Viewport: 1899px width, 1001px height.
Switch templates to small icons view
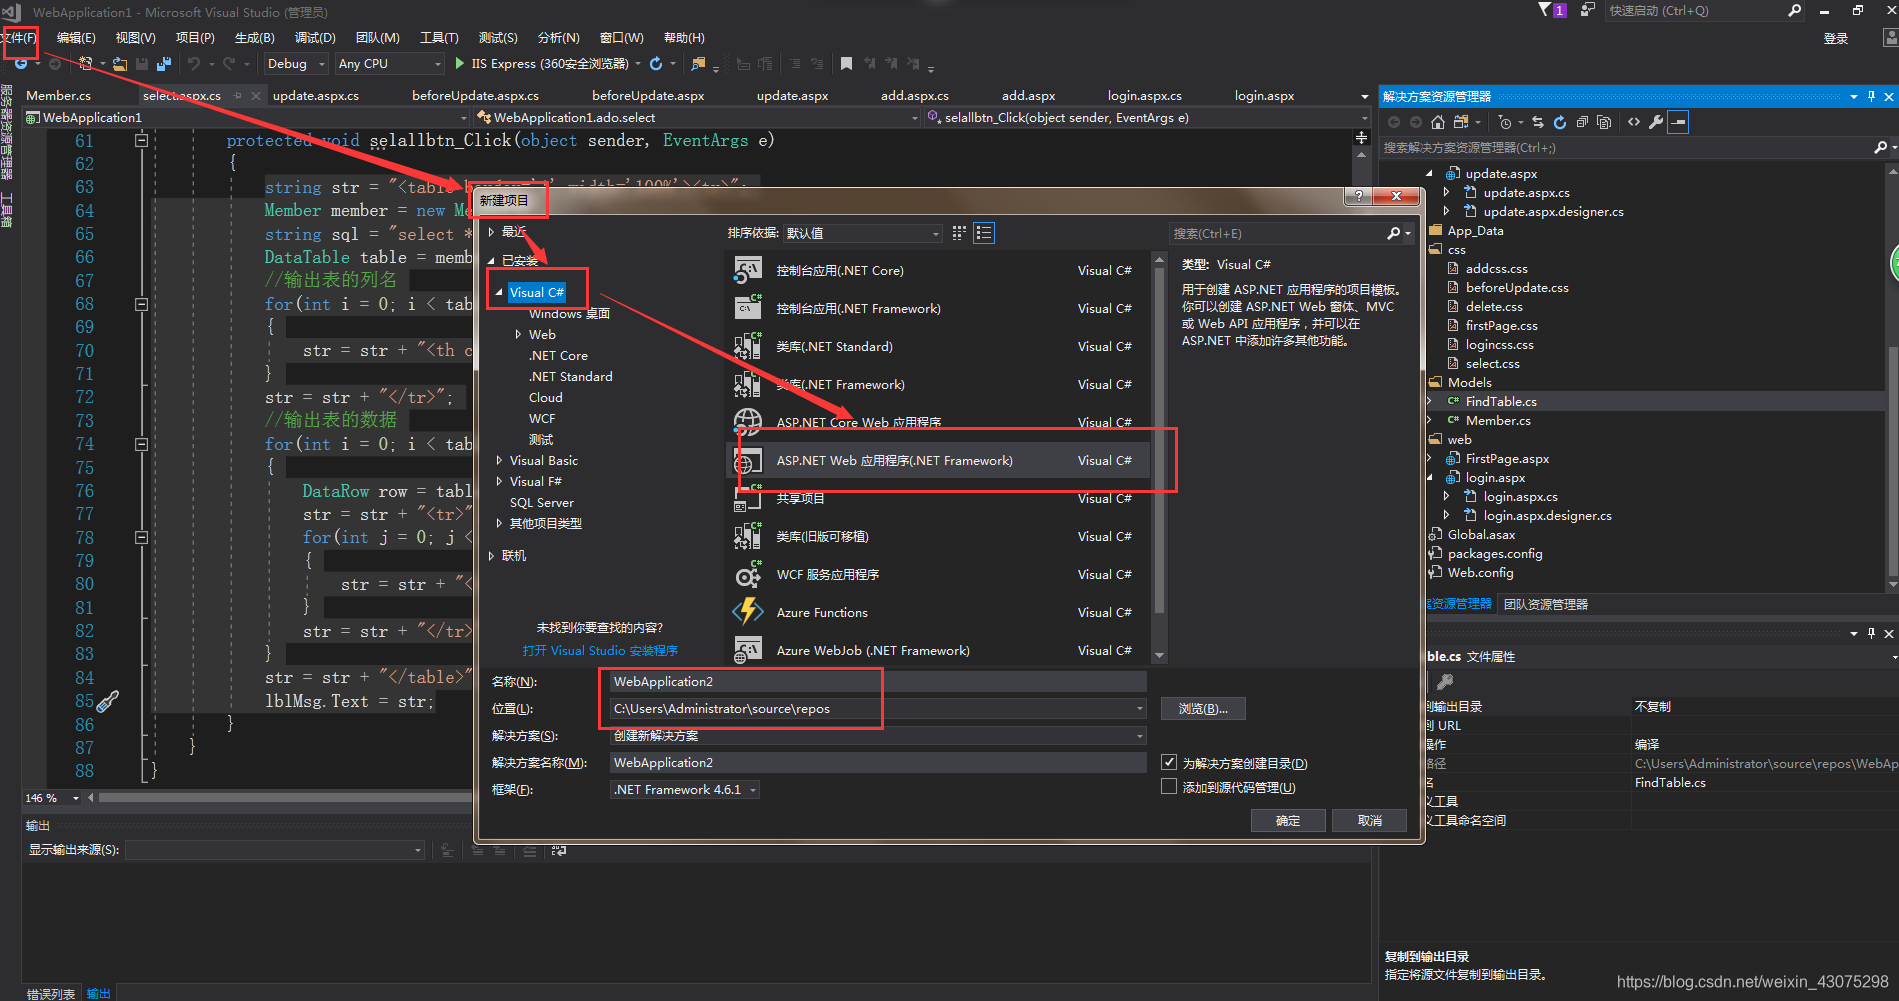[x=959, y=233]
